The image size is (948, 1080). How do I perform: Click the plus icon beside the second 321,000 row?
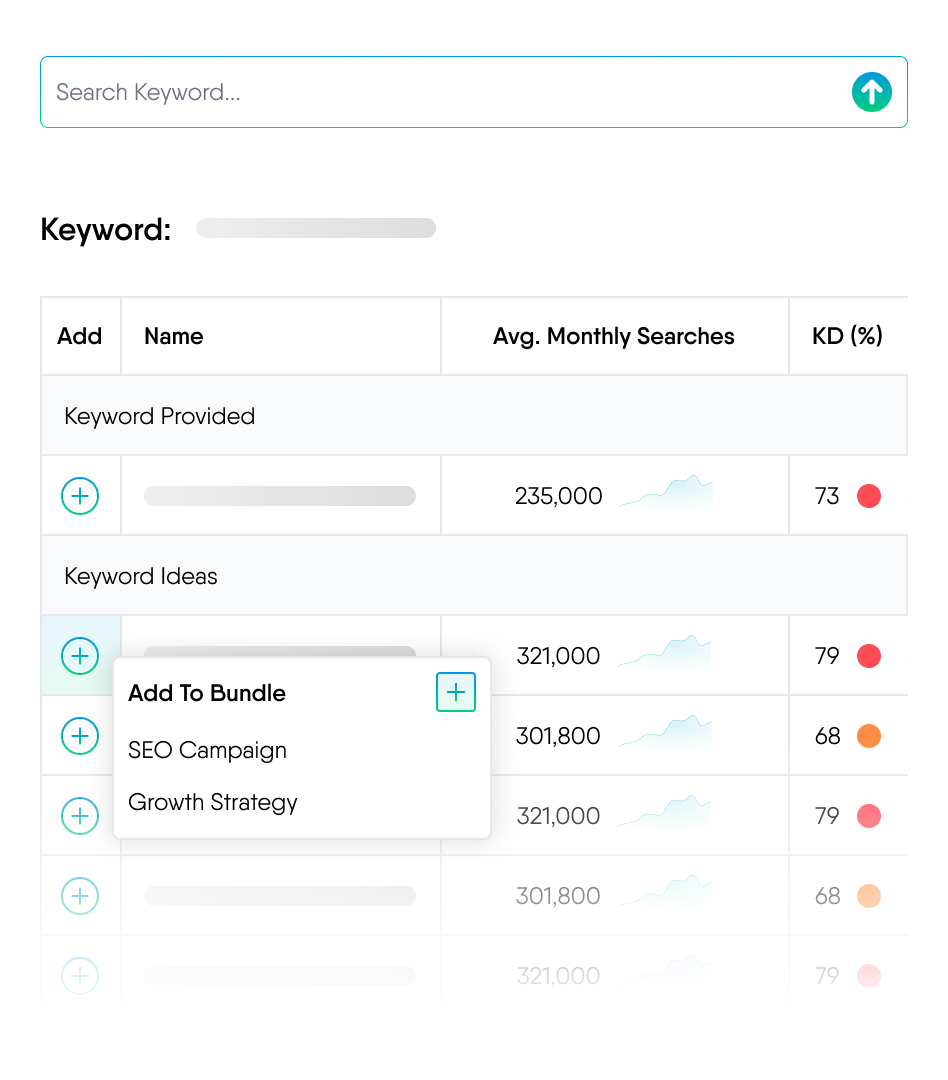click(x=80, y=816)
